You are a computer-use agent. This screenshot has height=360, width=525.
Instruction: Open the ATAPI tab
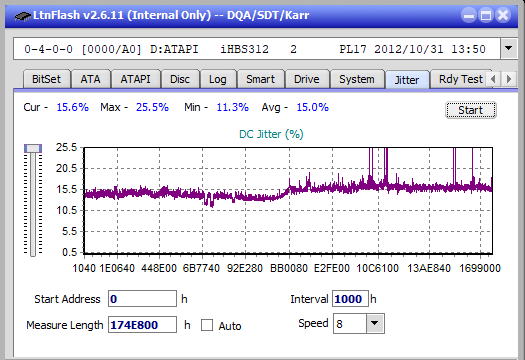135,79
